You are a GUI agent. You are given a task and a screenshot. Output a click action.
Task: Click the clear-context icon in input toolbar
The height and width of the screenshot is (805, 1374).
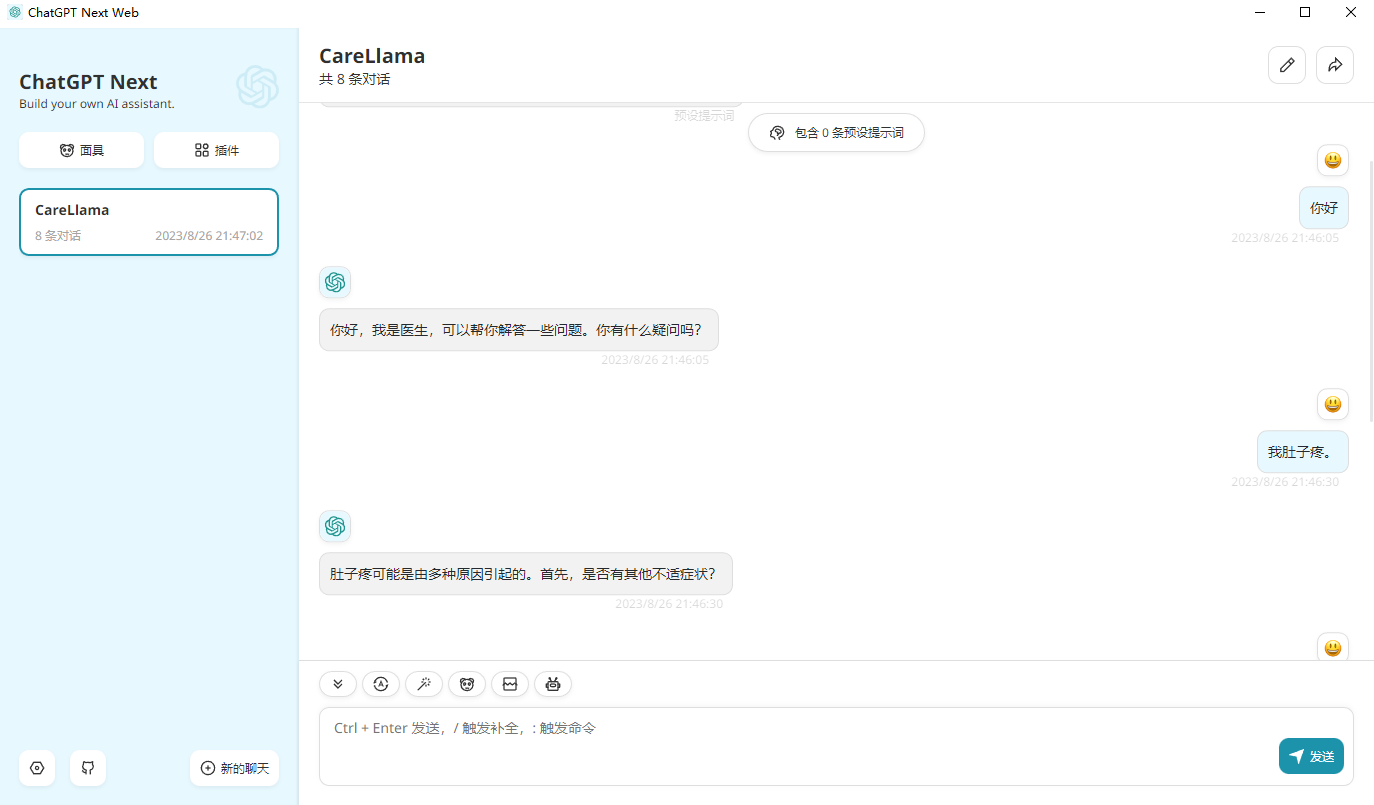pos(510,684)
